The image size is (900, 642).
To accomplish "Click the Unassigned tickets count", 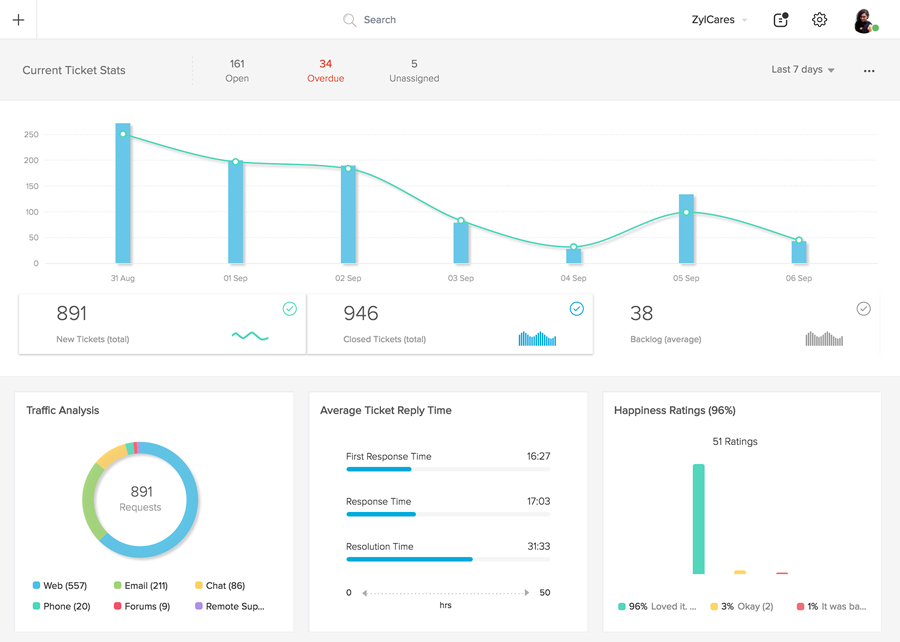I will (414, 65).
